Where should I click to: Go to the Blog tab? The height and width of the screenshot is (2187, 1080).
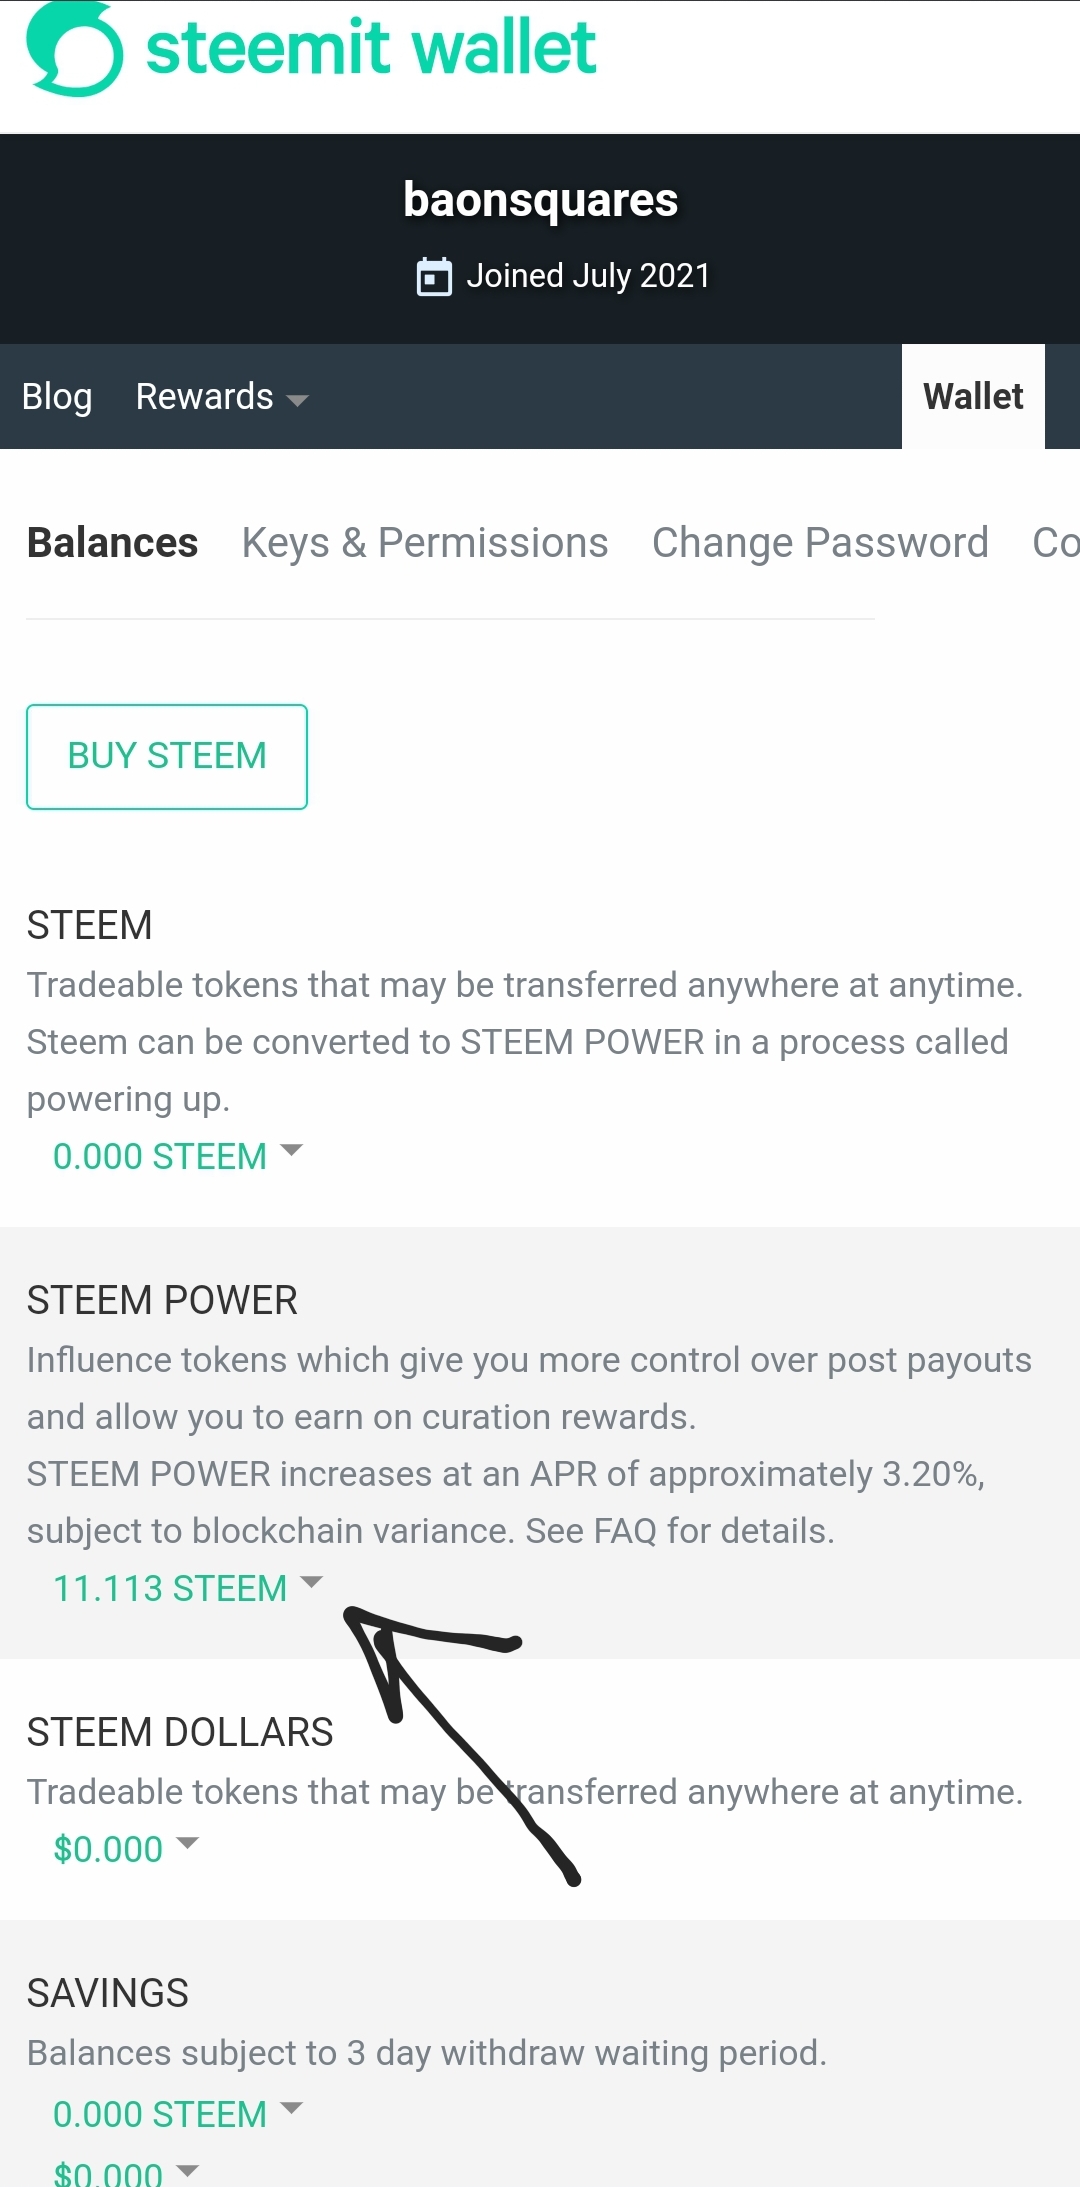tap(57, 397)
